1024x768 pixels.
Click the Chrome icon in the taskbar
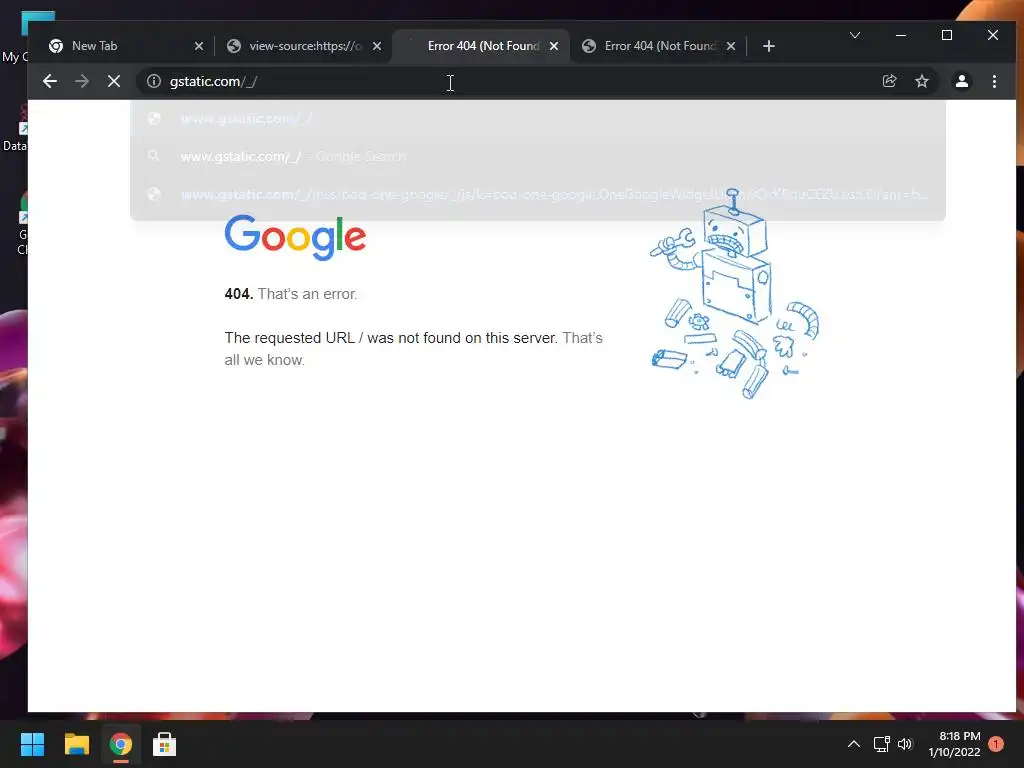pos(120,744)
